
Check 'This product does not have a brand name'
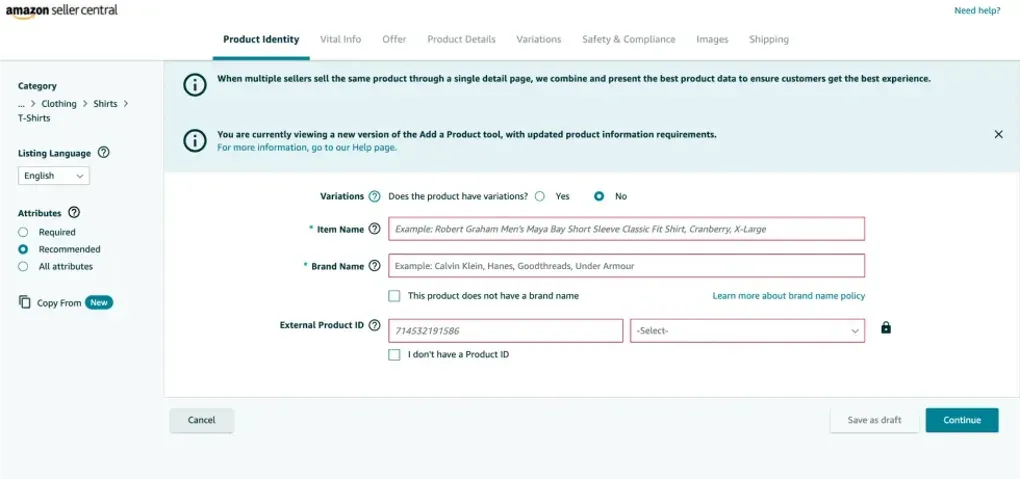tap(394, 296)
